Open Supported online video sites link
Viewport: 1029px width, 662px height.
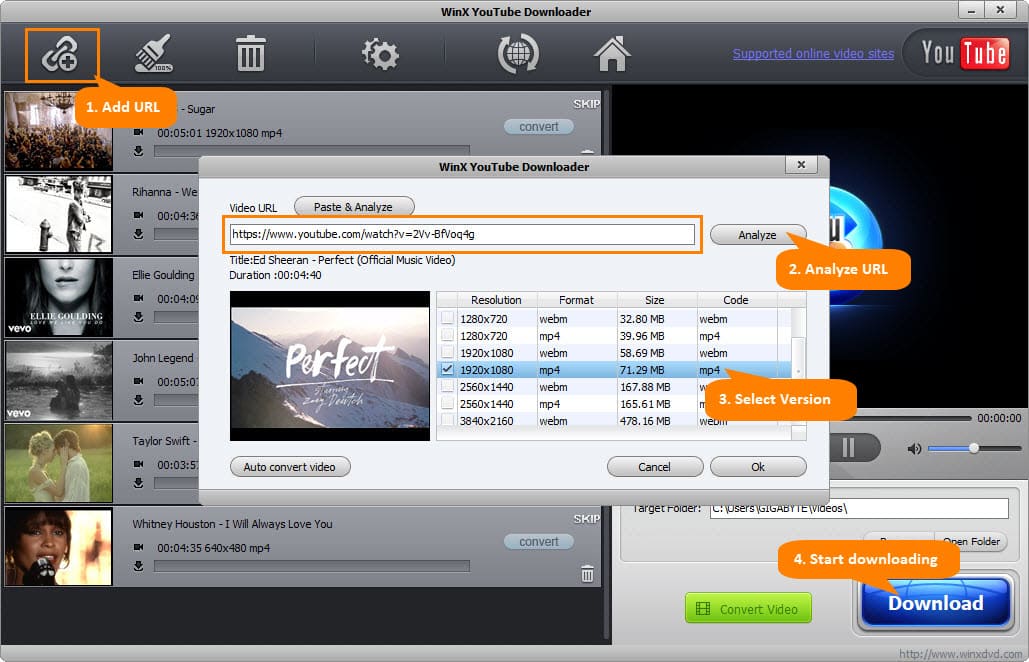click(813, 54)
